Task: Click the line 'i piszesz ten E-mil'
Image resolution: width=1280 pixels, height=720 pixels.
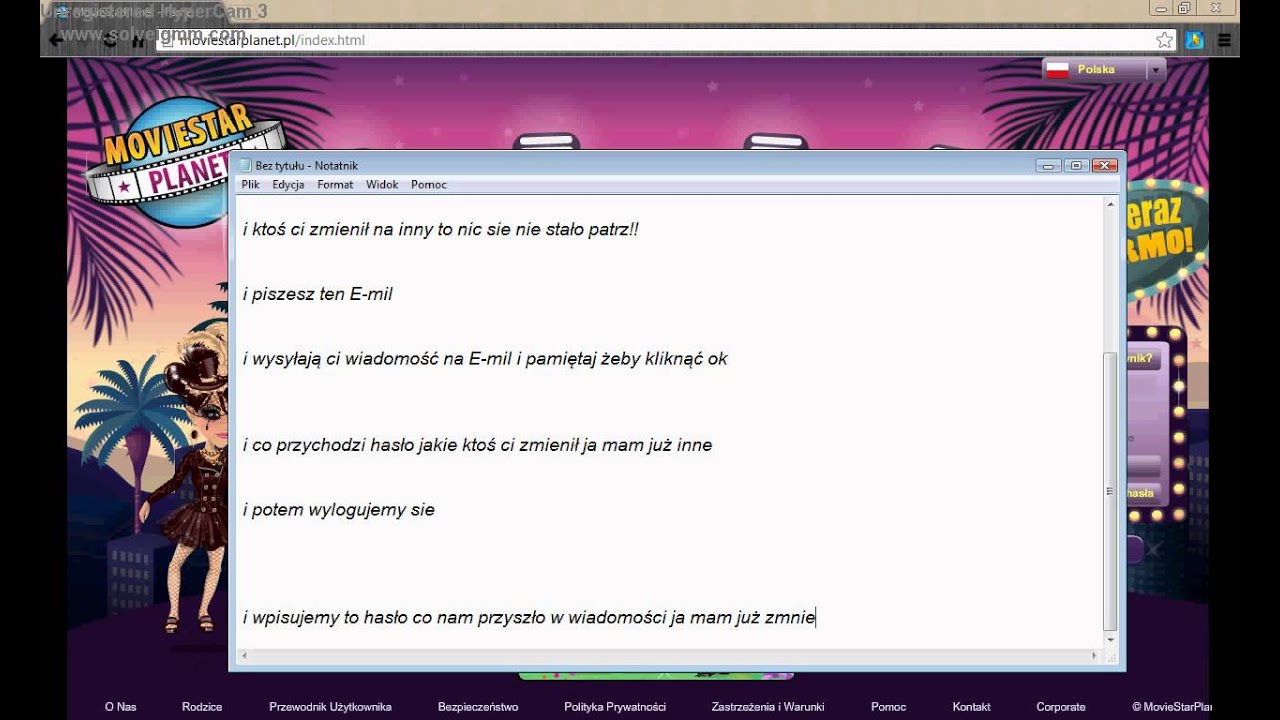Action: point(318,294)
